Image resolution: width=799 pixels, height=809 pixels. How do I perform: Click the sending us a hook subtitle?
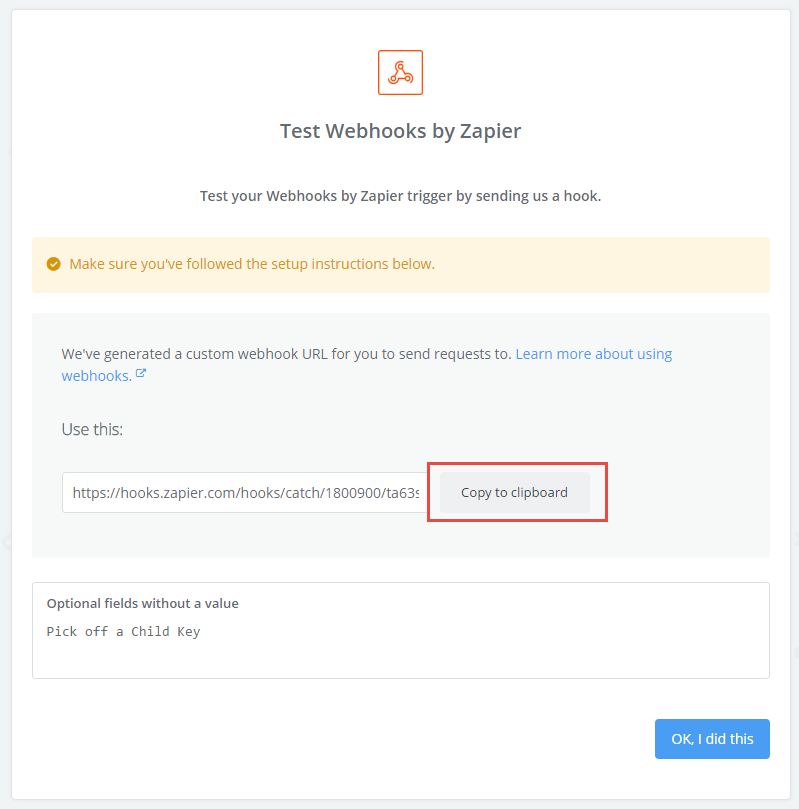400,196
